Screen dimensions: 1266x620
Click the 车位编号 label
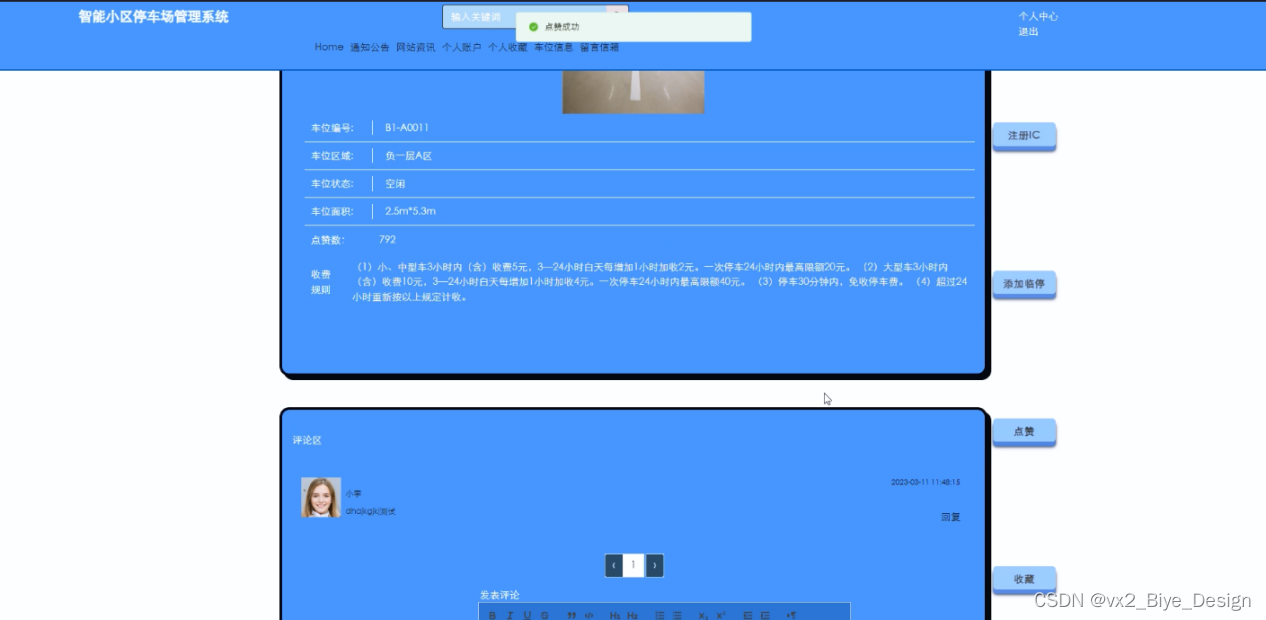[331, 128]
